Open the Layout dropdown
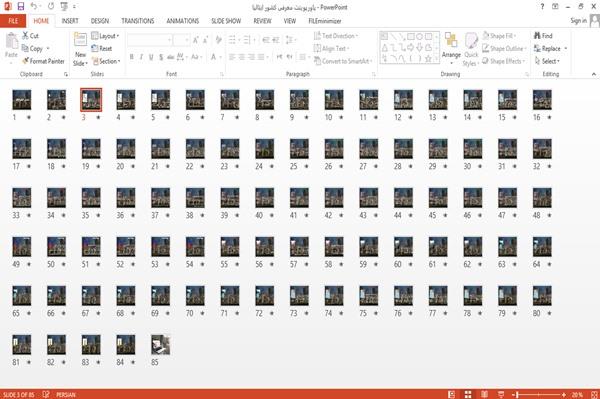The height and width of the screenshot is (399, 600). [x=105, y=36]
